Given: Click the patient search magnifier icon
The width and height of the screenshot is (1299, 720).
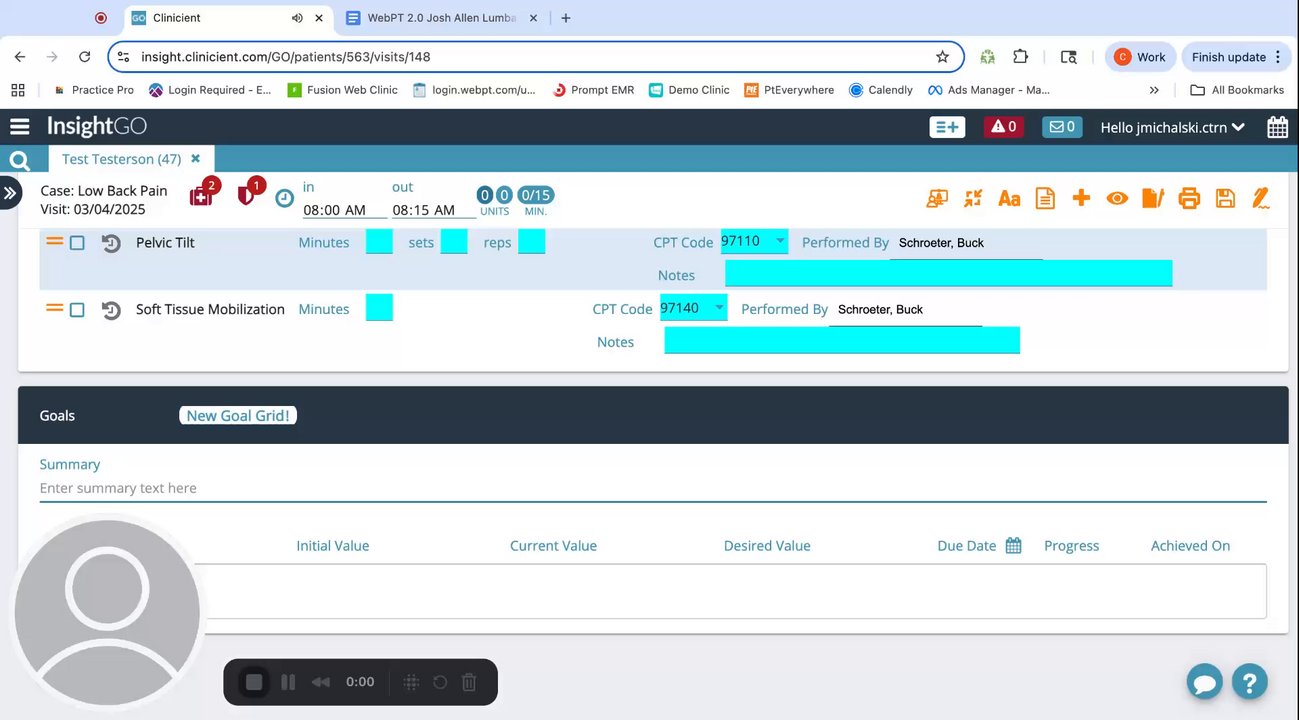Looking at the screenshot, I should pos(18,160).
